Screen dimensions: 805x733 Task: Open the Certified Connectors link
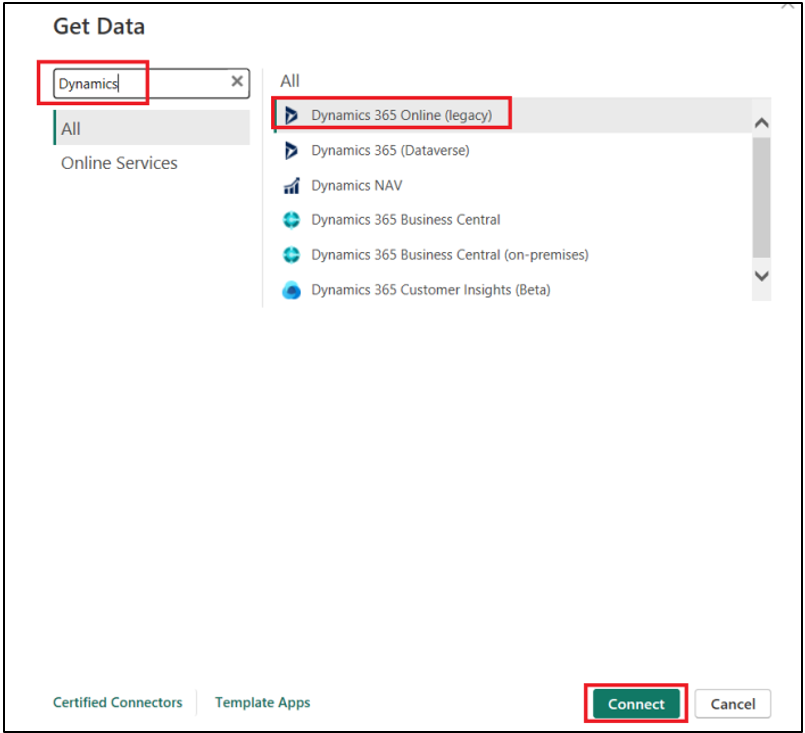point(118,703)
